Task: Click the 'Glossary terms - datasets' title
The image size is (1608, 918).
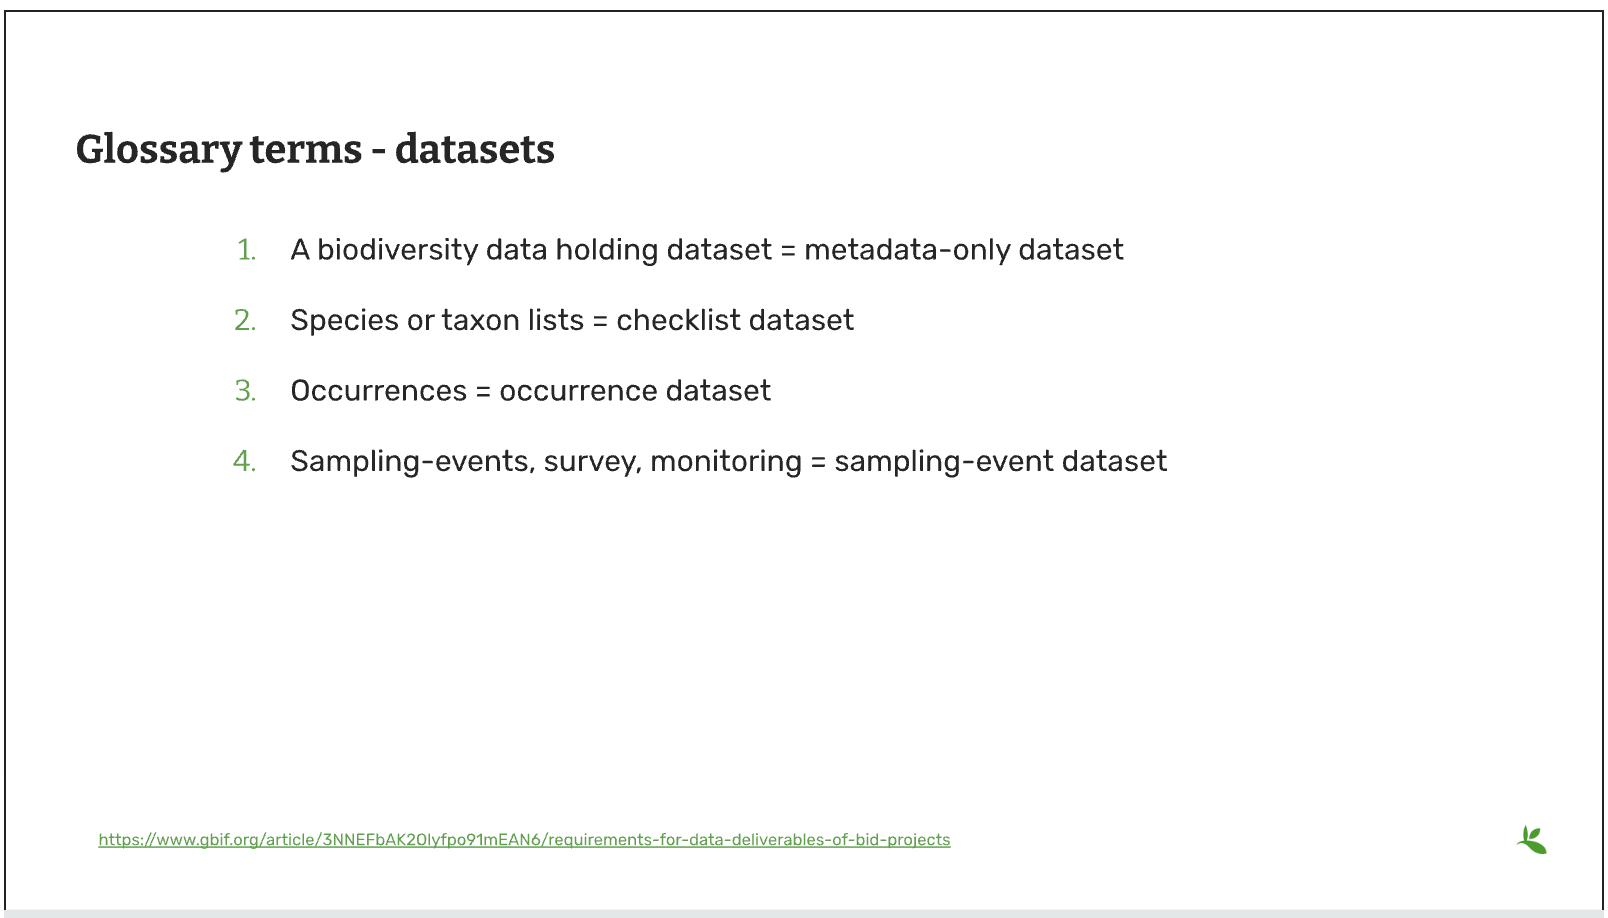Action: click(x=315, y=150)
